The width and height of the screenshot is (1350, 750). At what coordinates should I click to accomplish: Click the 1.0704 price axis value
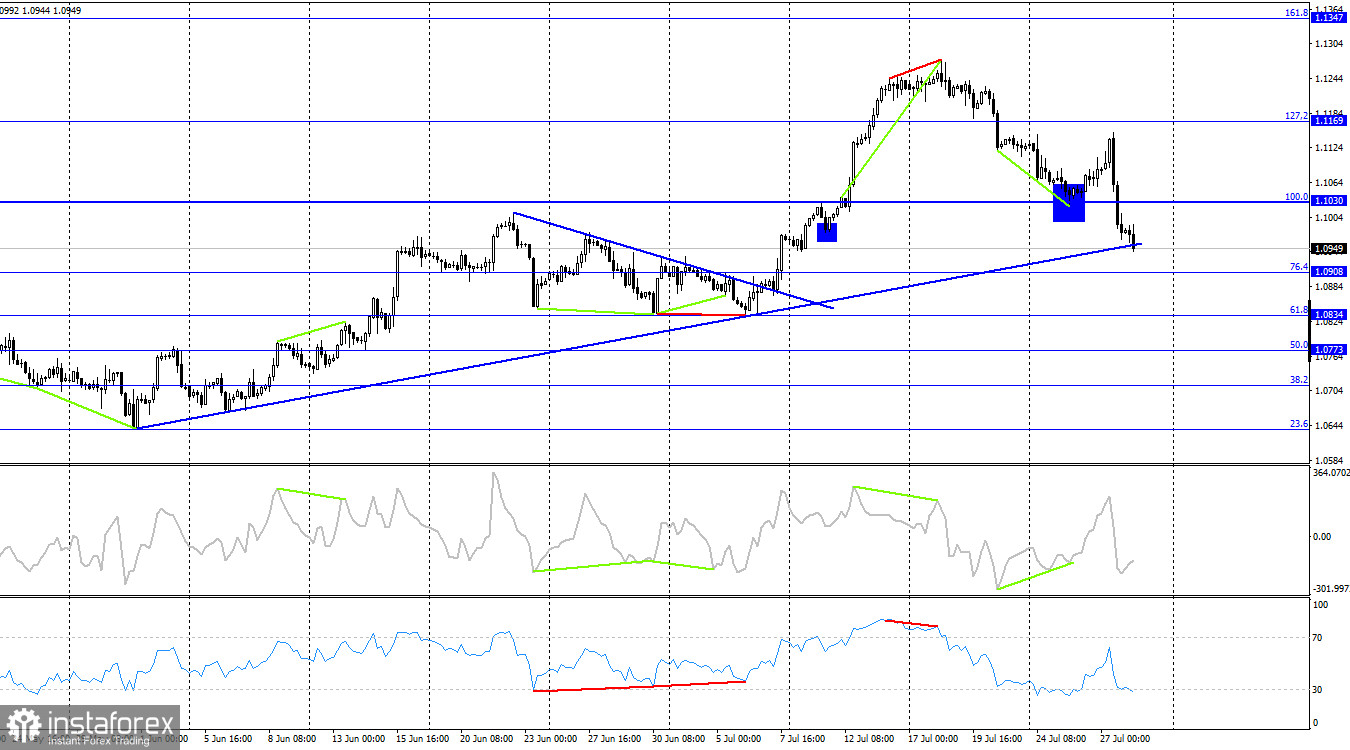[1330, 391]
